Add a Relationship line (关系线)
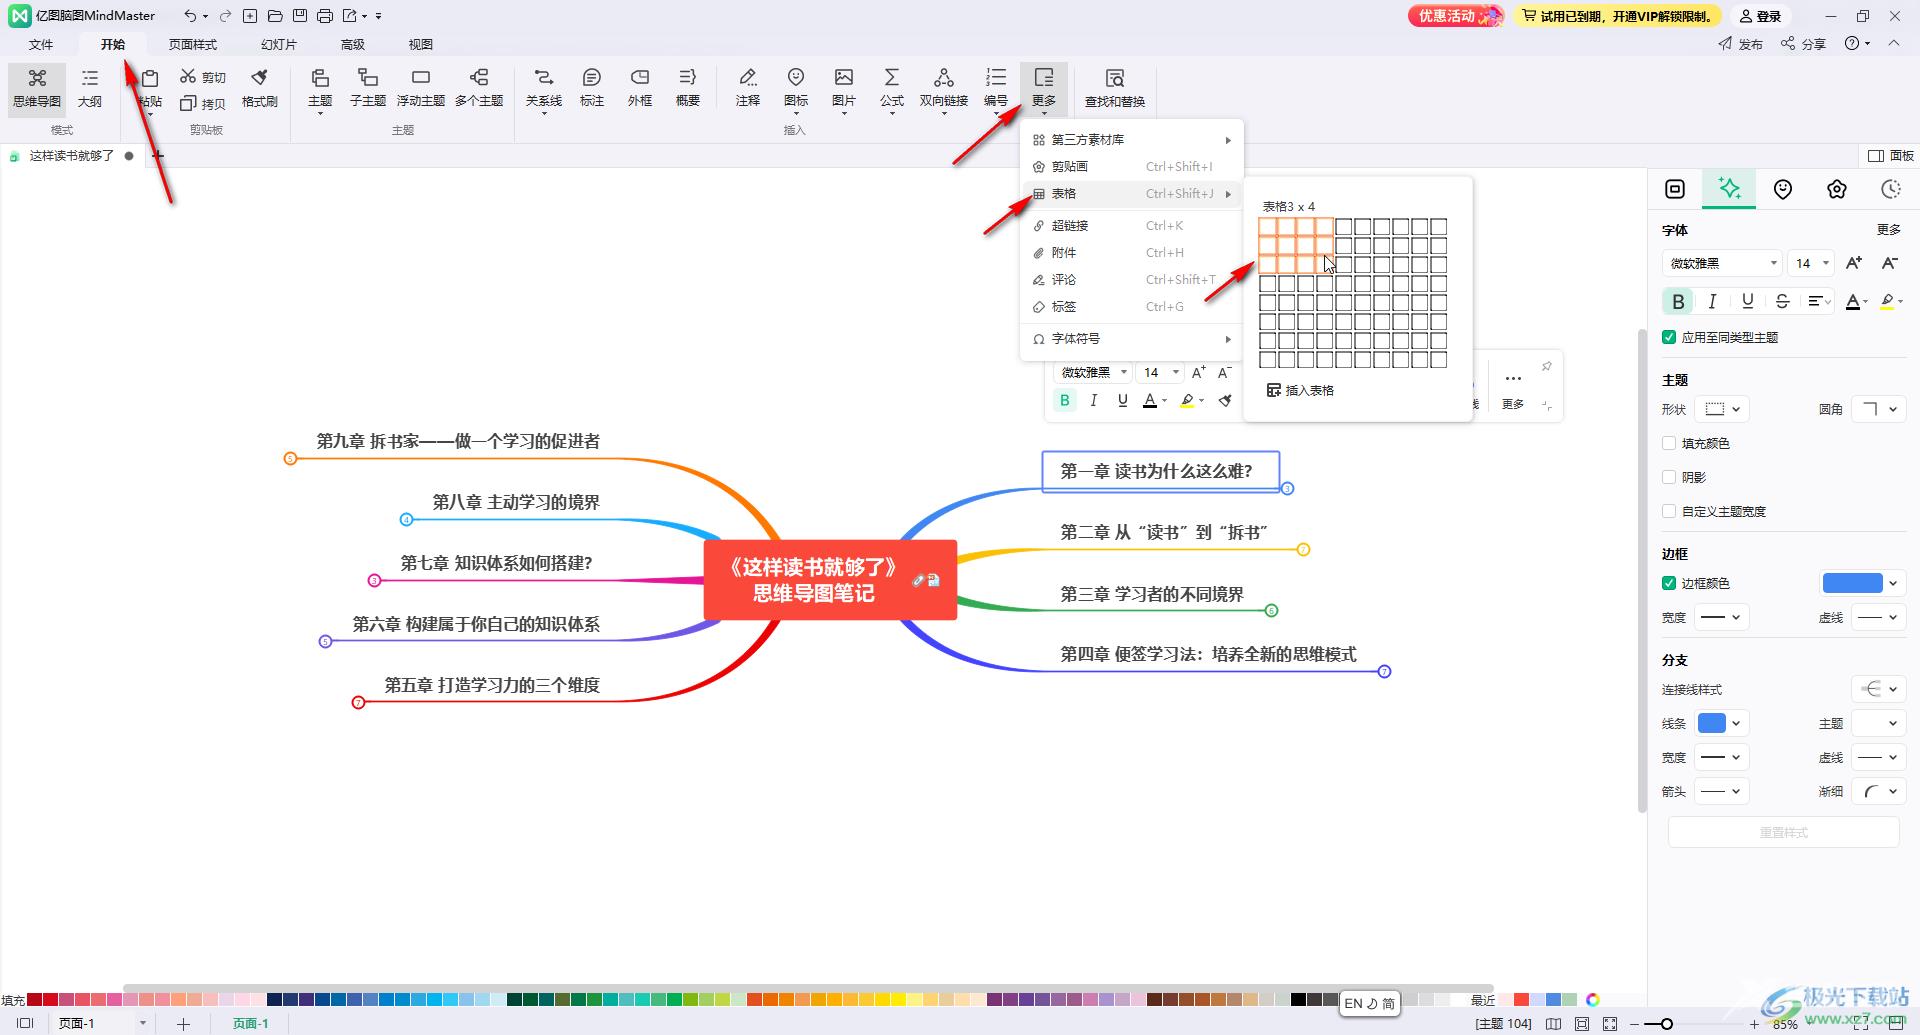The image size is (1920, 1035). [x=544, y=88]
